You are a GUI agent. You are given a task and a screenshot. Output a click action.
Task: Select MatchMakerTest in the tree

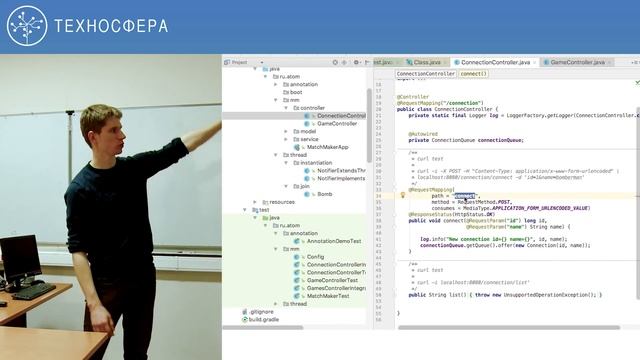[328, 296]
